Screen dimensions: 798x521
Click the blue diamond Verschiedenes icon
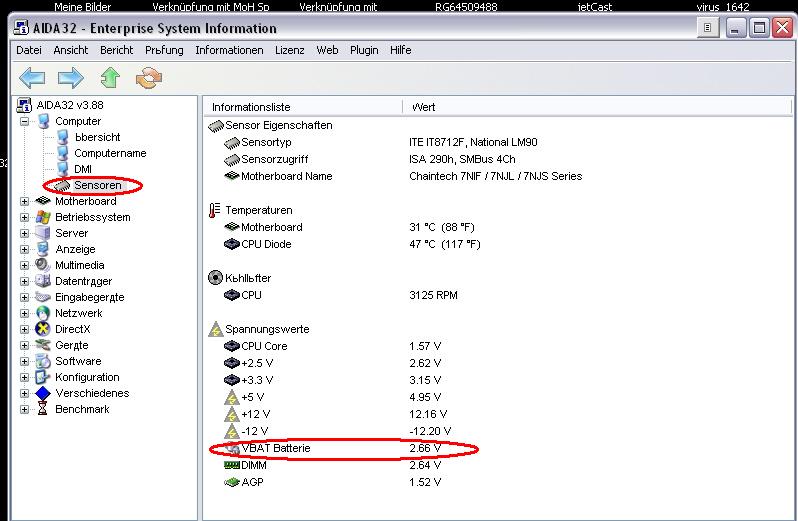pyautogui.click(x=43, y=393)
